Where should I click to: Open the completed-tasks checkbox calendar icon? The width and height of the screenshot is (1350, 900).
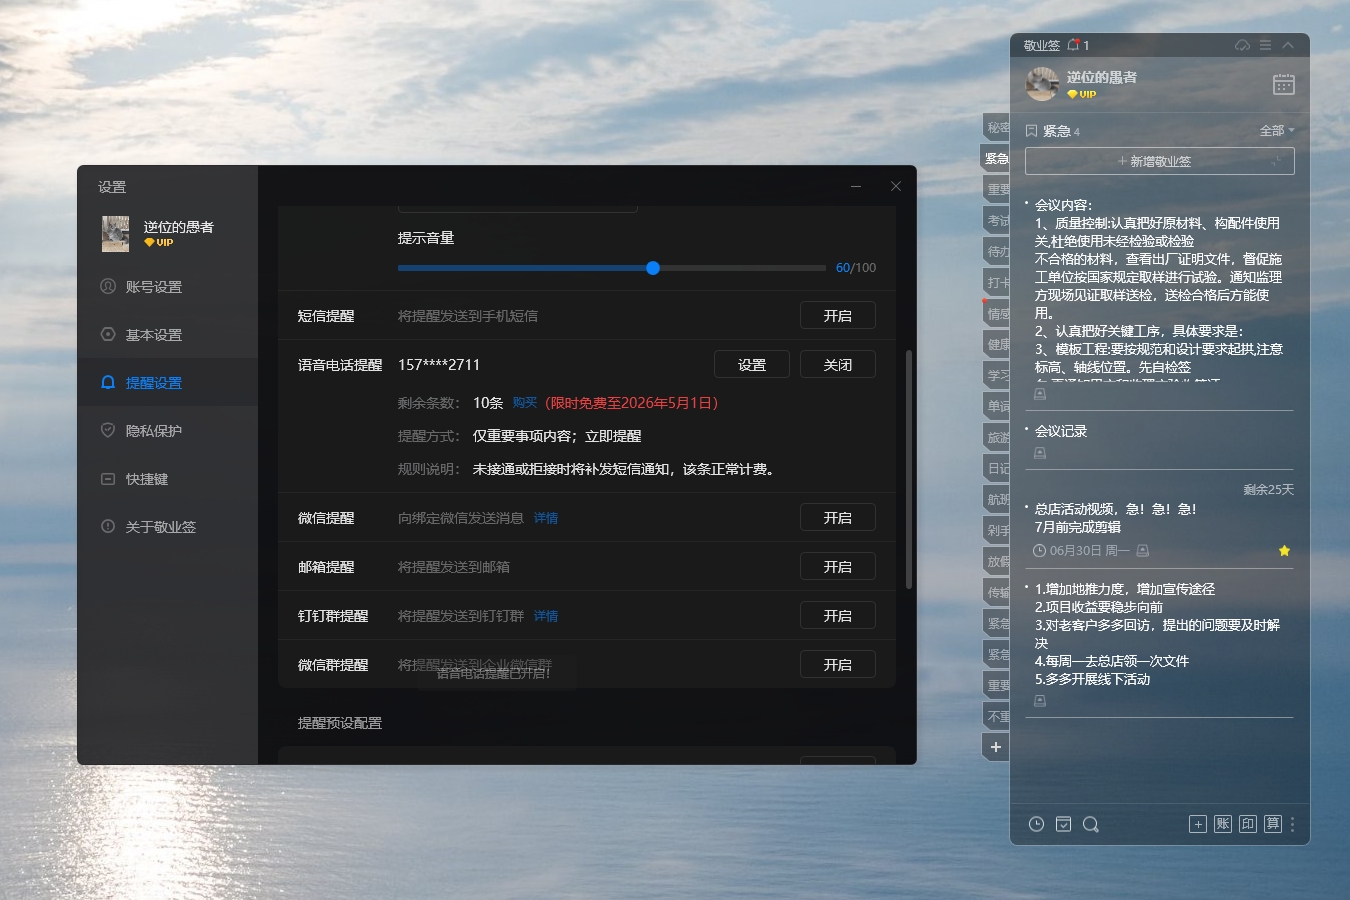tap(1063, 824)
